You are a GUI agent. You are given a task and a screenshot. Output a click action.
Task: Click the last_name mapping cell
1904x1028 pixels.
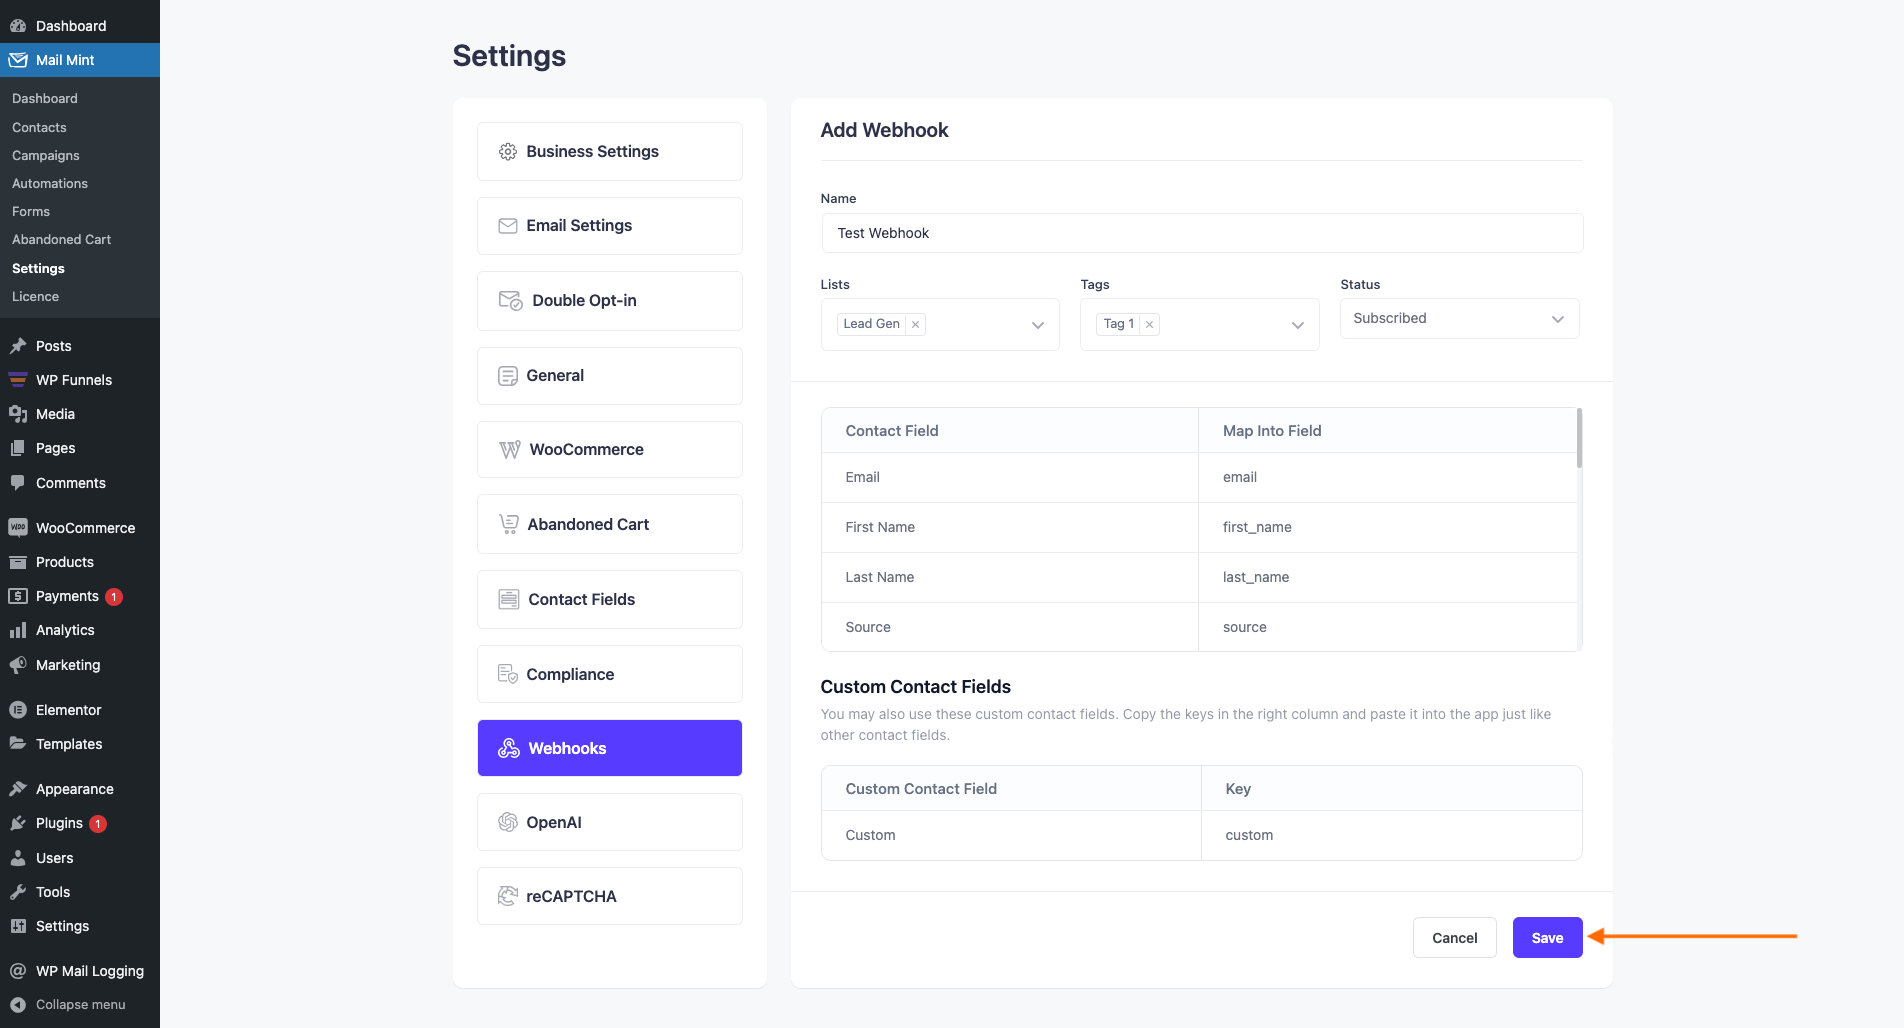pos(1388,577)
